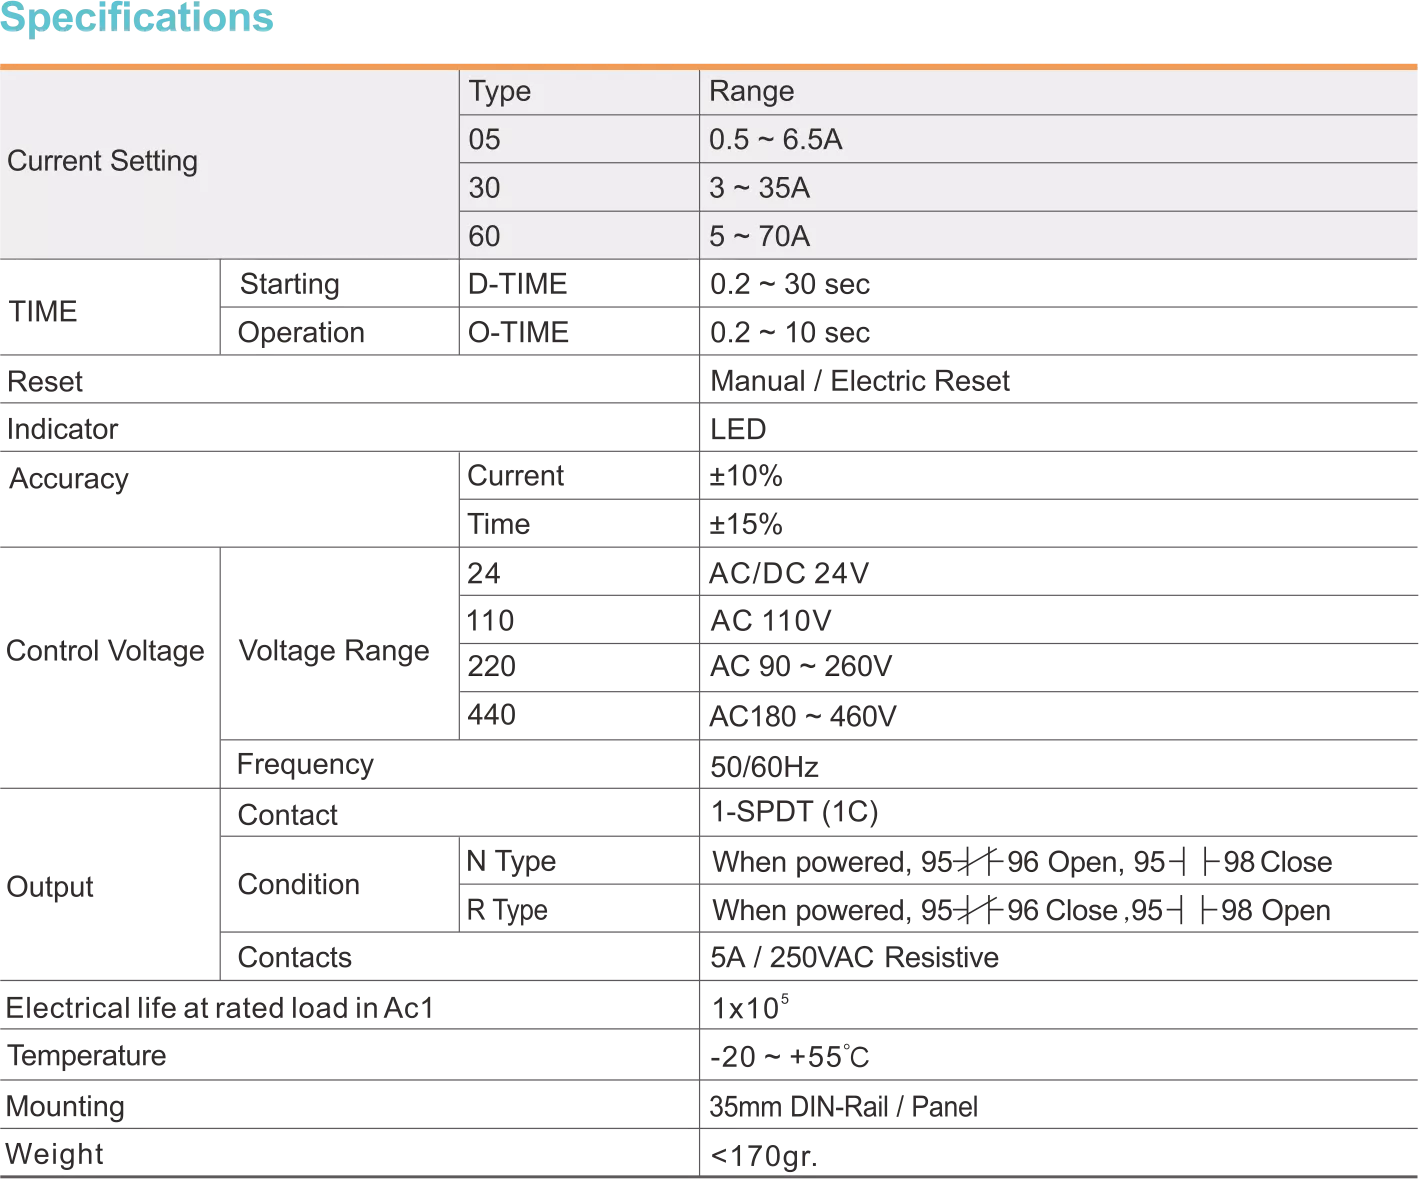Viewport: 1419px width, 1179px height.
Task: Click the Weight row label
Action: click(x=52, y=1153)
